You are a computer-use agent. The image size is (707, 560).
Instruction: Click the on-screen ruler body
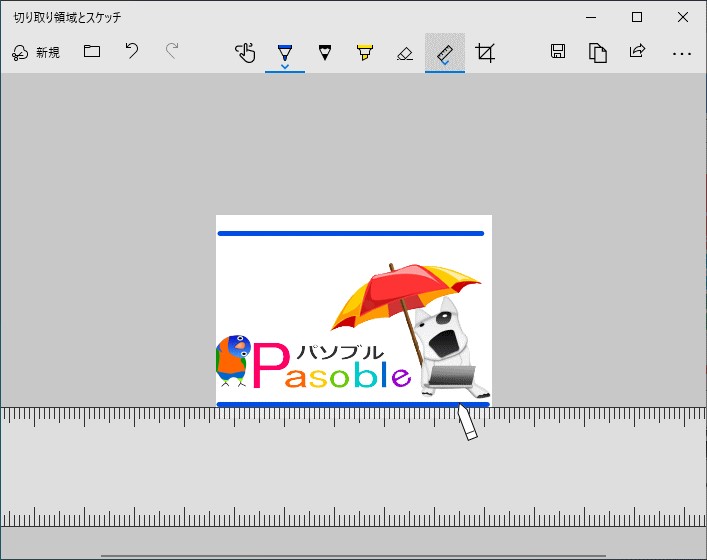point(354,467)
